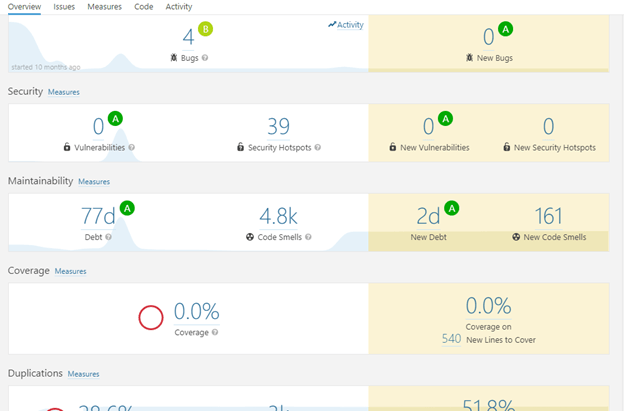The width and height of the screenshot is (624, 411).
Task: Click the A rating badge for New Bugs
Action: click(x=505, y=29)
